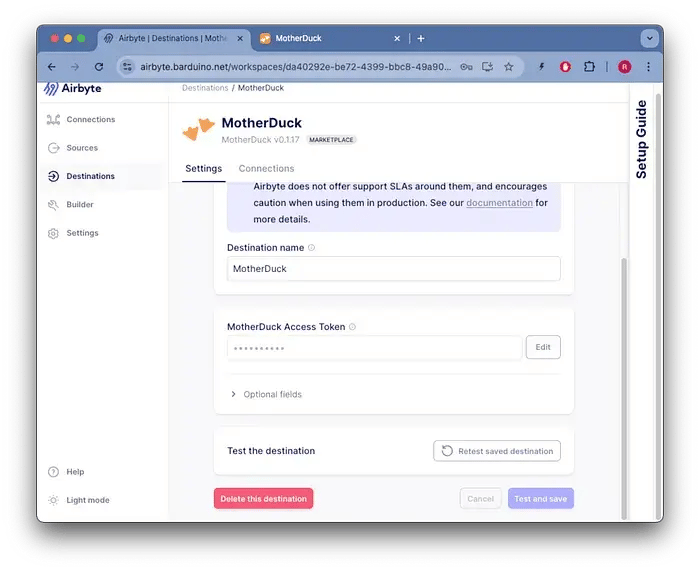Click the Destinations arrow icon

click(x=53, y=176)
